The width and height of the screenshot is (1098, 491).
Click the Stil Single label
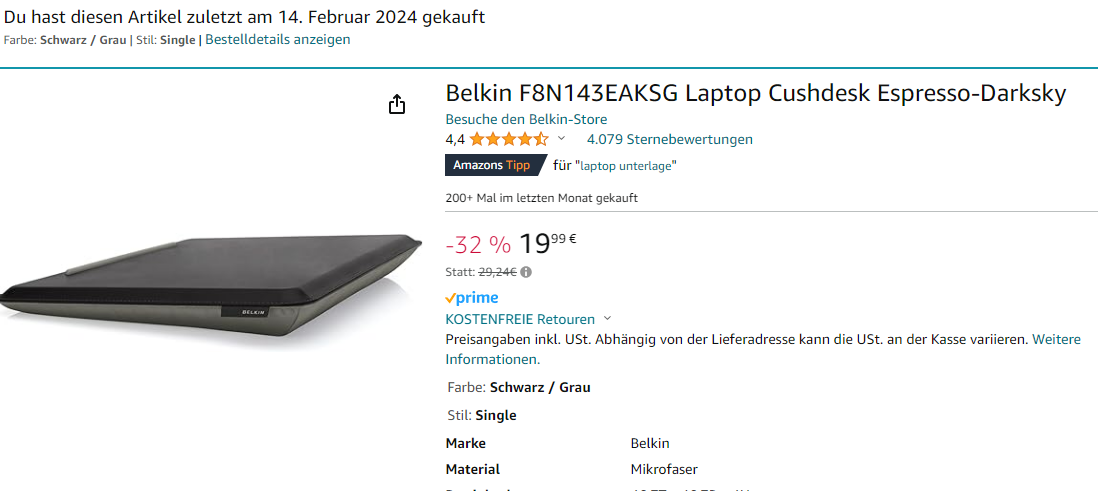coord(481,415)
